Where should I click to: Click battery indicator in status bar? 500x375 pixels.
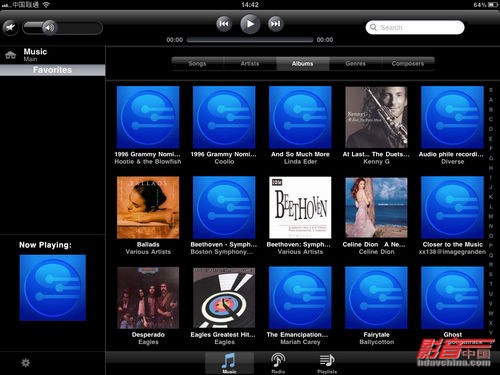pos(492,5)
